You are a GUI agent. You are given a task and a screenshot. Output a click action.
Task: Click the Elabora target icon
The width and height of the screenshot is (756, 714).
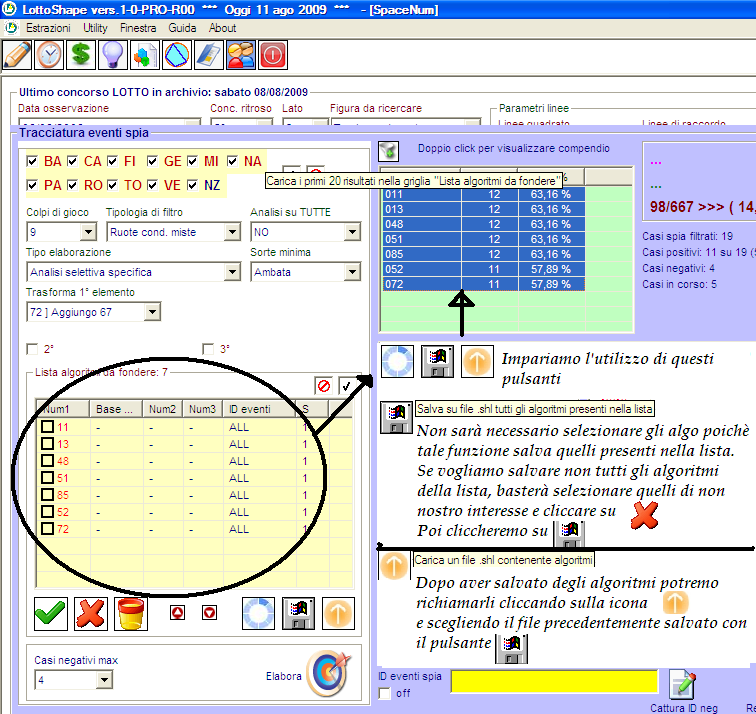tap(329, 673)
